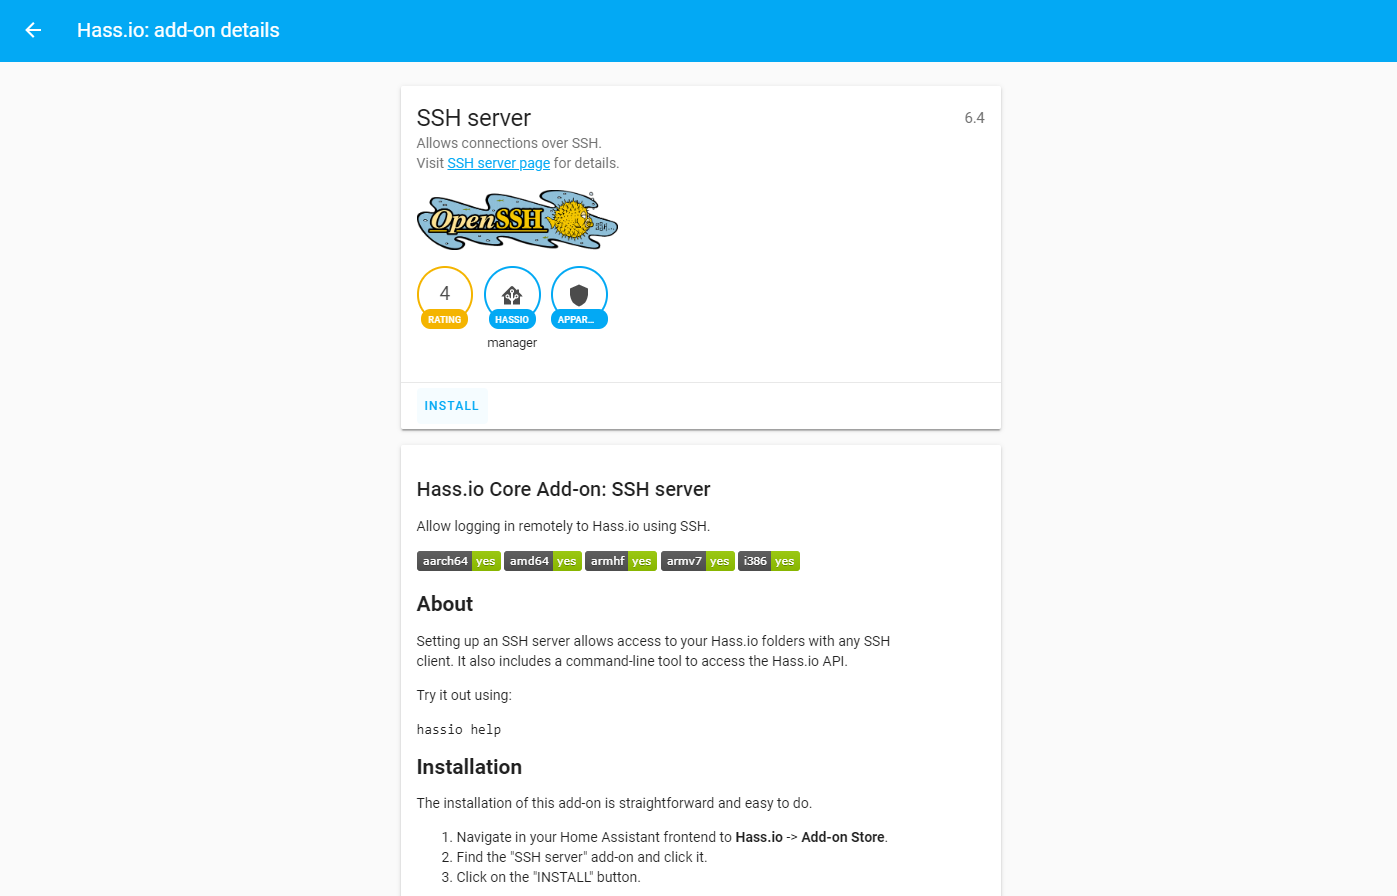Viewport: 1397px width, 896px height.
Task: Click the SSH server card title
Action: pyautogui.click(x=474, y=118)
